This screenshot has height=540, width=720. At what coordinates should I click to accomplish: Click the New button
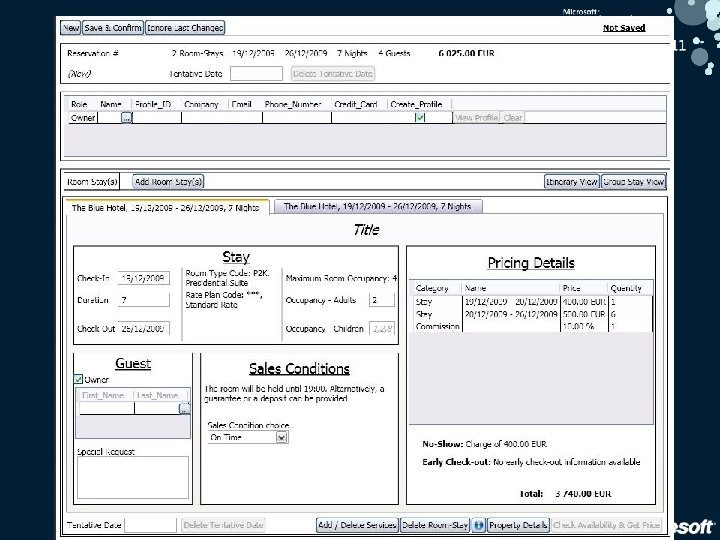71,28
